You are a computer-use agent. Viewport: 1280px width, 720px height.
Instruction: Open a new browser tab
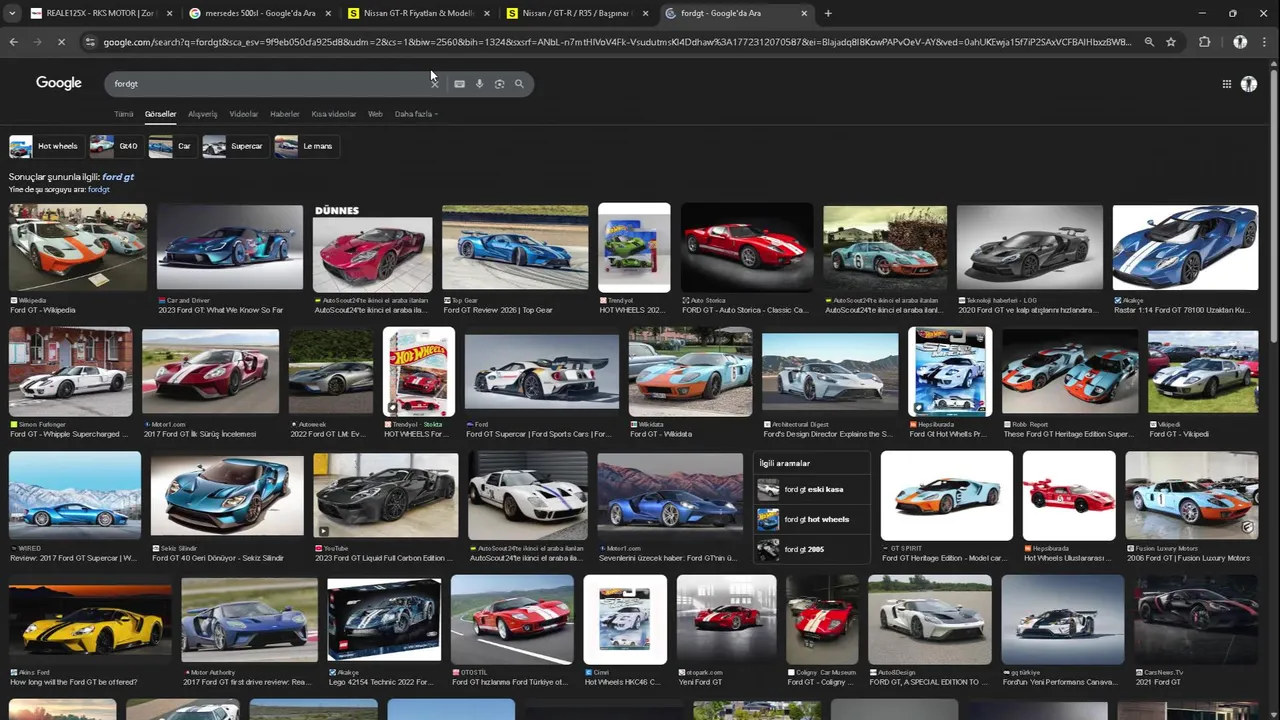tap(828, 13)
